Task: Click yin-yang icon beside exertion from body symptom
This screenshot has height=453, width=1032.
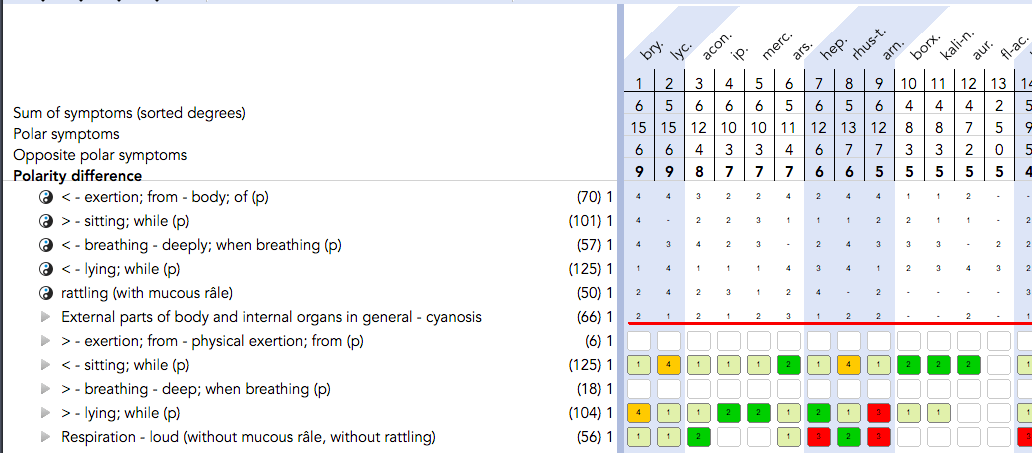Action: (x=45, y=197)
